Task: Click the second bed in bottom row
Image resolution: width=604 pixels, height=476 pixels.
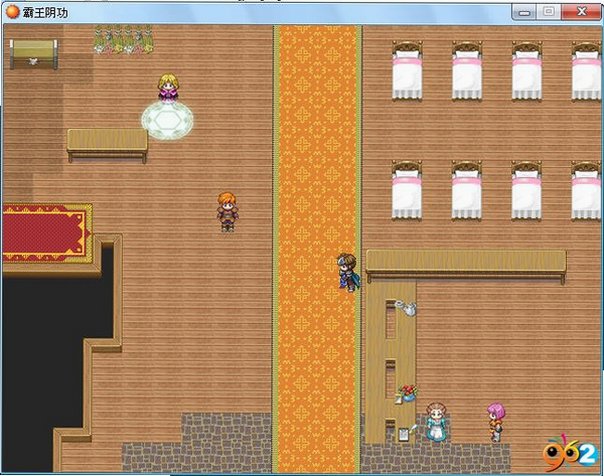Action: pyautogui.click(x=467, y=191)
